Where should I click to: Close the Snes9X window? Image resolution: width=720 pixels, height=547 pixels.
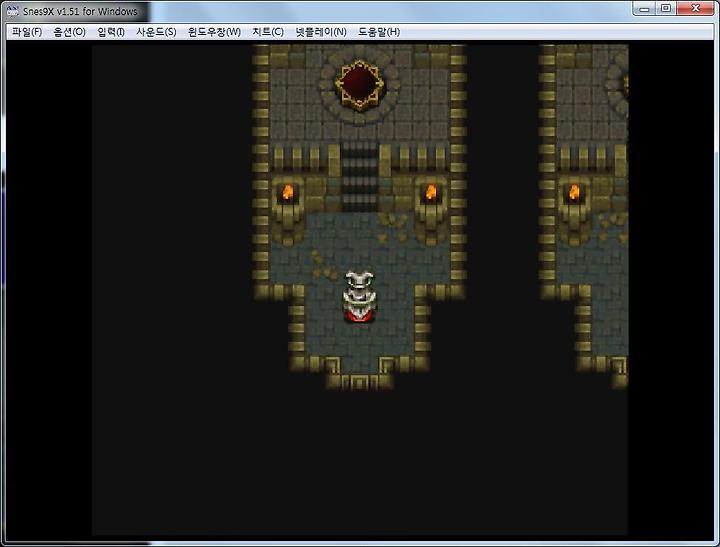pyautogui.click(x=695, y=9)
